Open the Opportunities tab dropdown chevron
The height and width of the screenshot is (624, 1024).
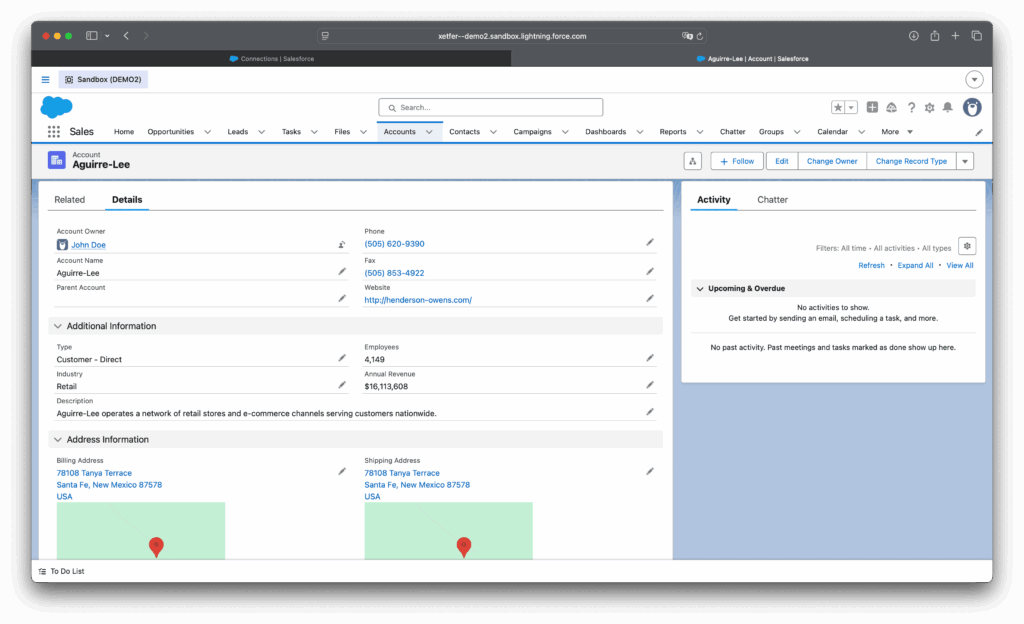208,132
